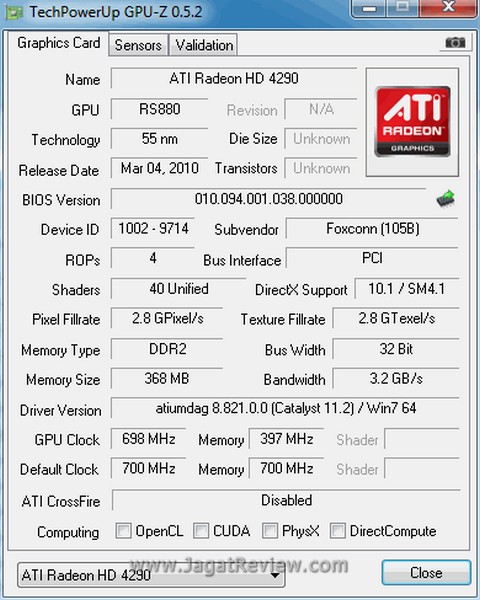Viewport: 480px width, 600px height.
Task: Switch to the Sensors tab
Action: point(138,45)
